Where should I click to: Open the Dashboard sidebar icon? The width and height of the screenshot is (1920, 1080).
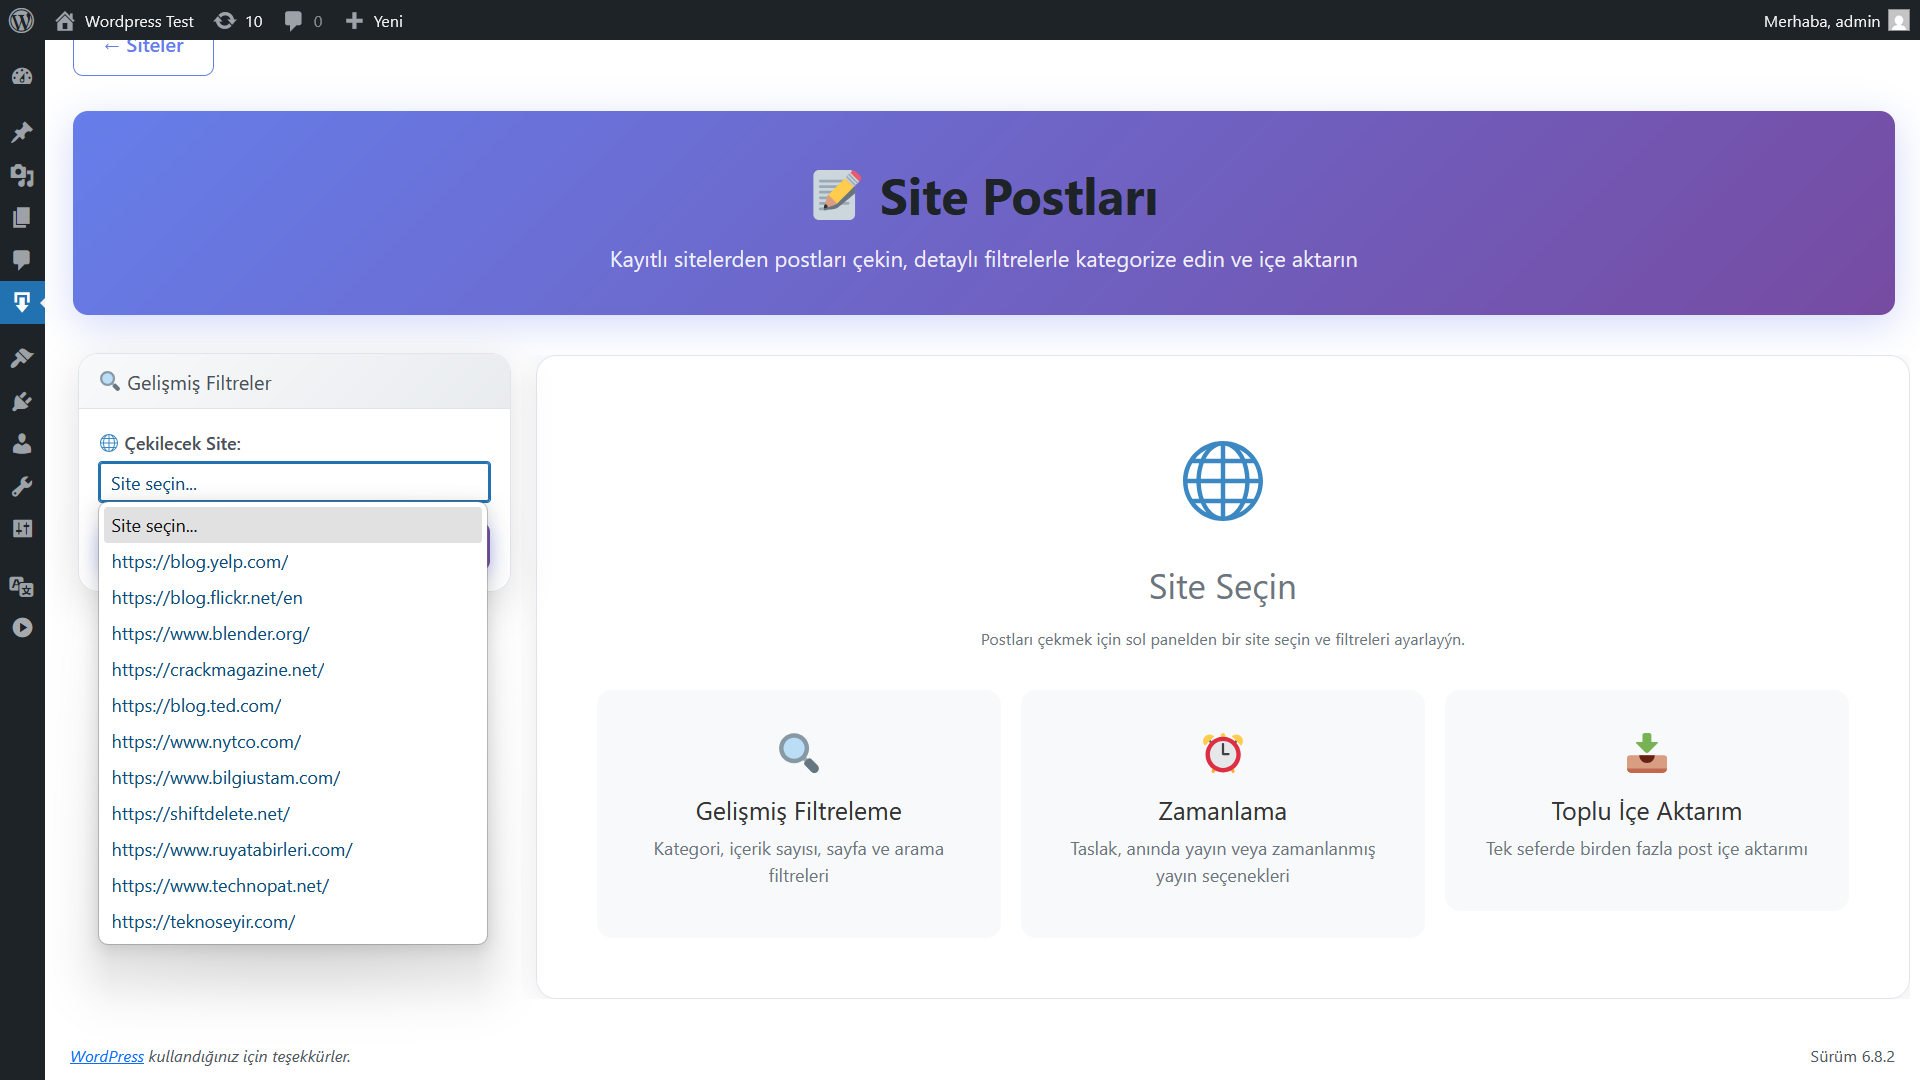22,77
